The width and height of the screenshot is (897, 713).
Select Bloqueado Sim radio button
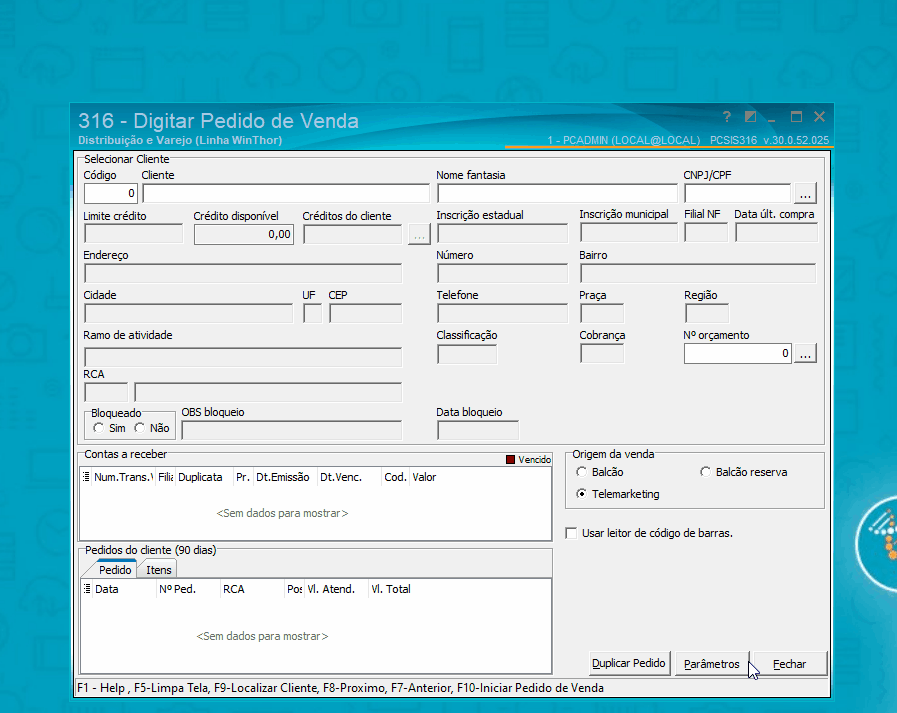[99, 428]
